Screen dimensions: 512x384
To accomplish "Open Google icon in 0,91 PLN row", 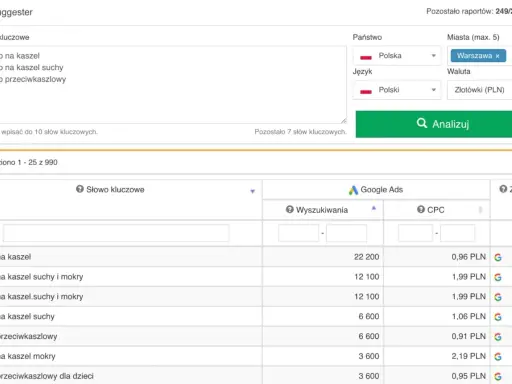I will click(498, 337).
